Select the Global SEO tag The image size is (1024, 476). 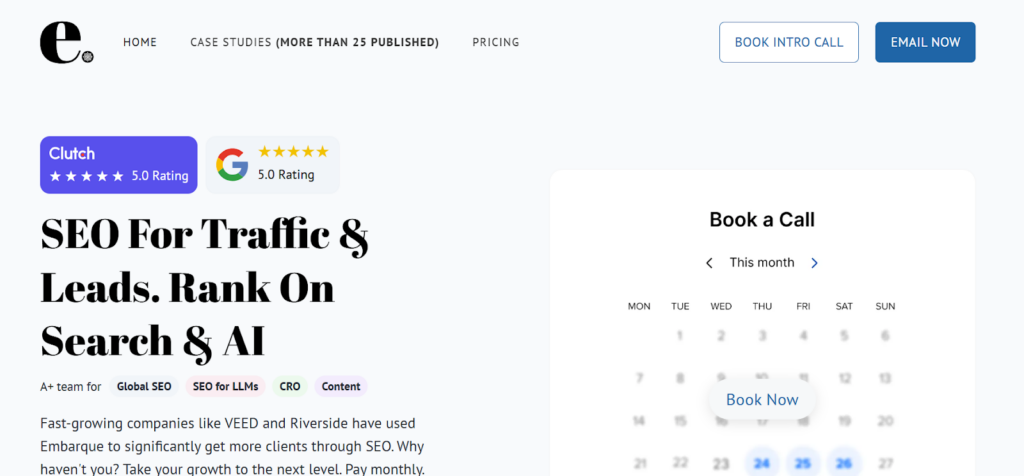point(144,386)
